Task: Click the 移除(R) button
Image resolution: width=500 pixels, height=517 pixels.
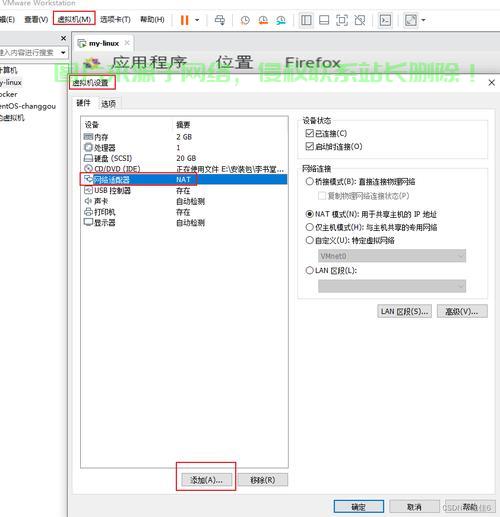Action: pyautogui.click(x=263, y=480)
